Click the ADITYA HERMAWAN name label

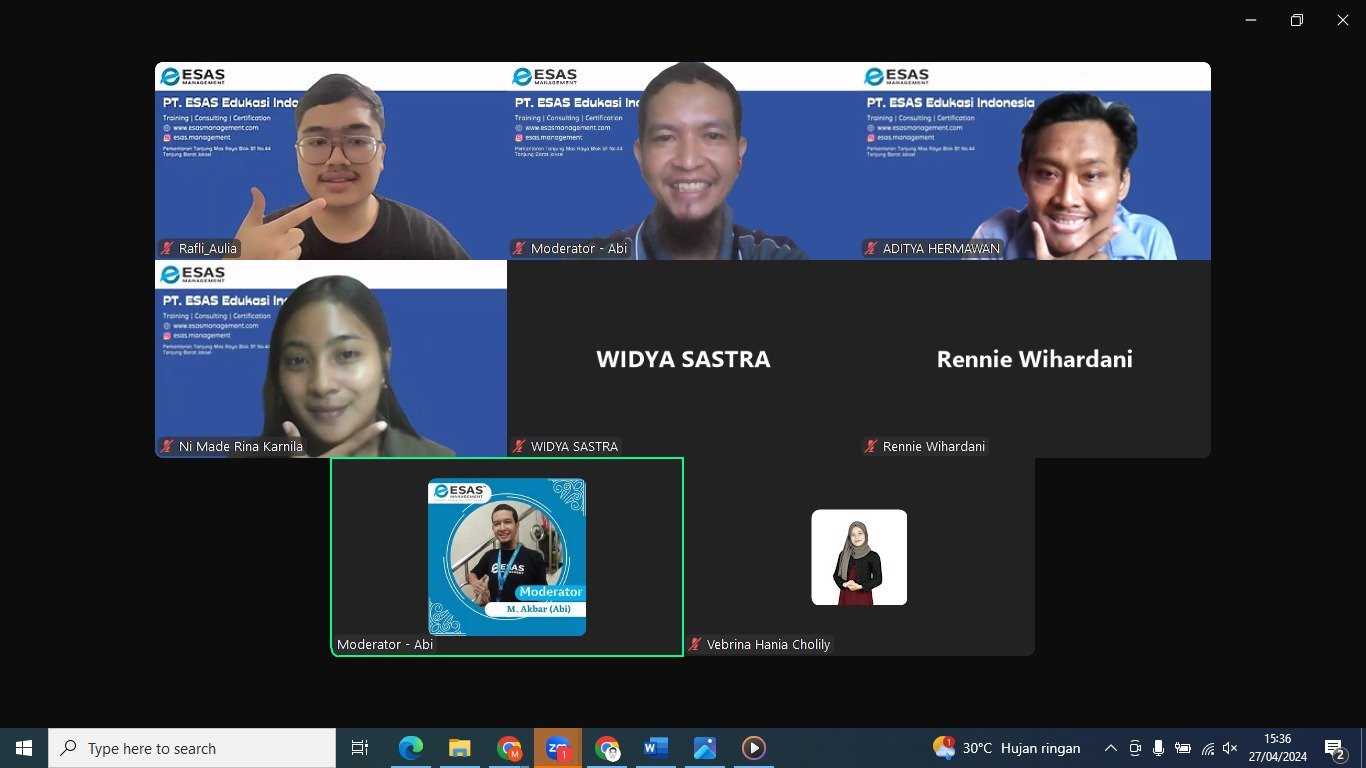[x=941, y=249]
